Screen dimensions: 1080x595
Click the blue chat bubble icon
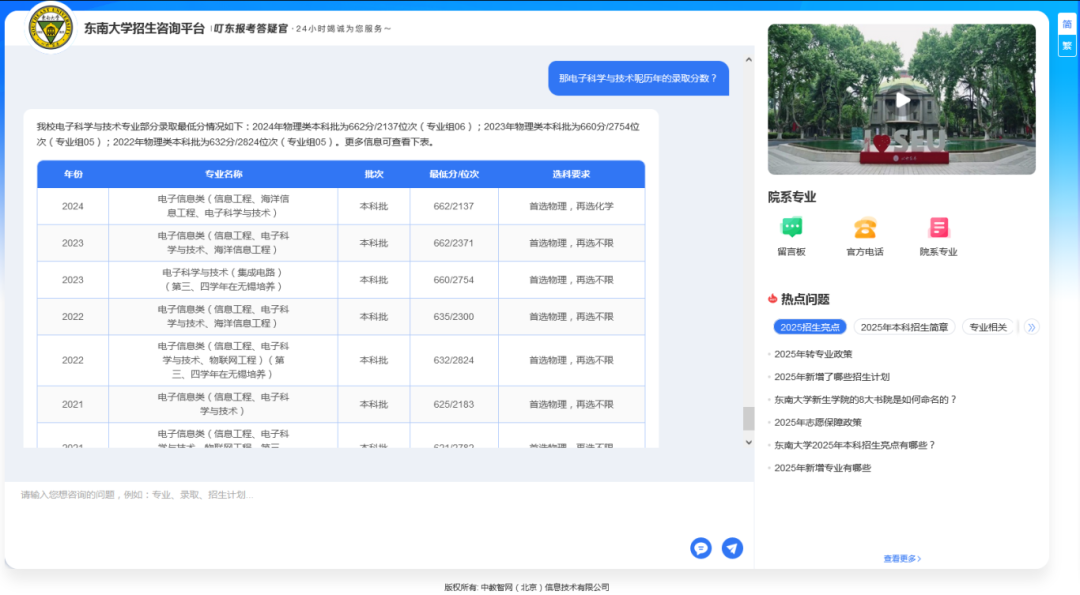tap(700, 548)
